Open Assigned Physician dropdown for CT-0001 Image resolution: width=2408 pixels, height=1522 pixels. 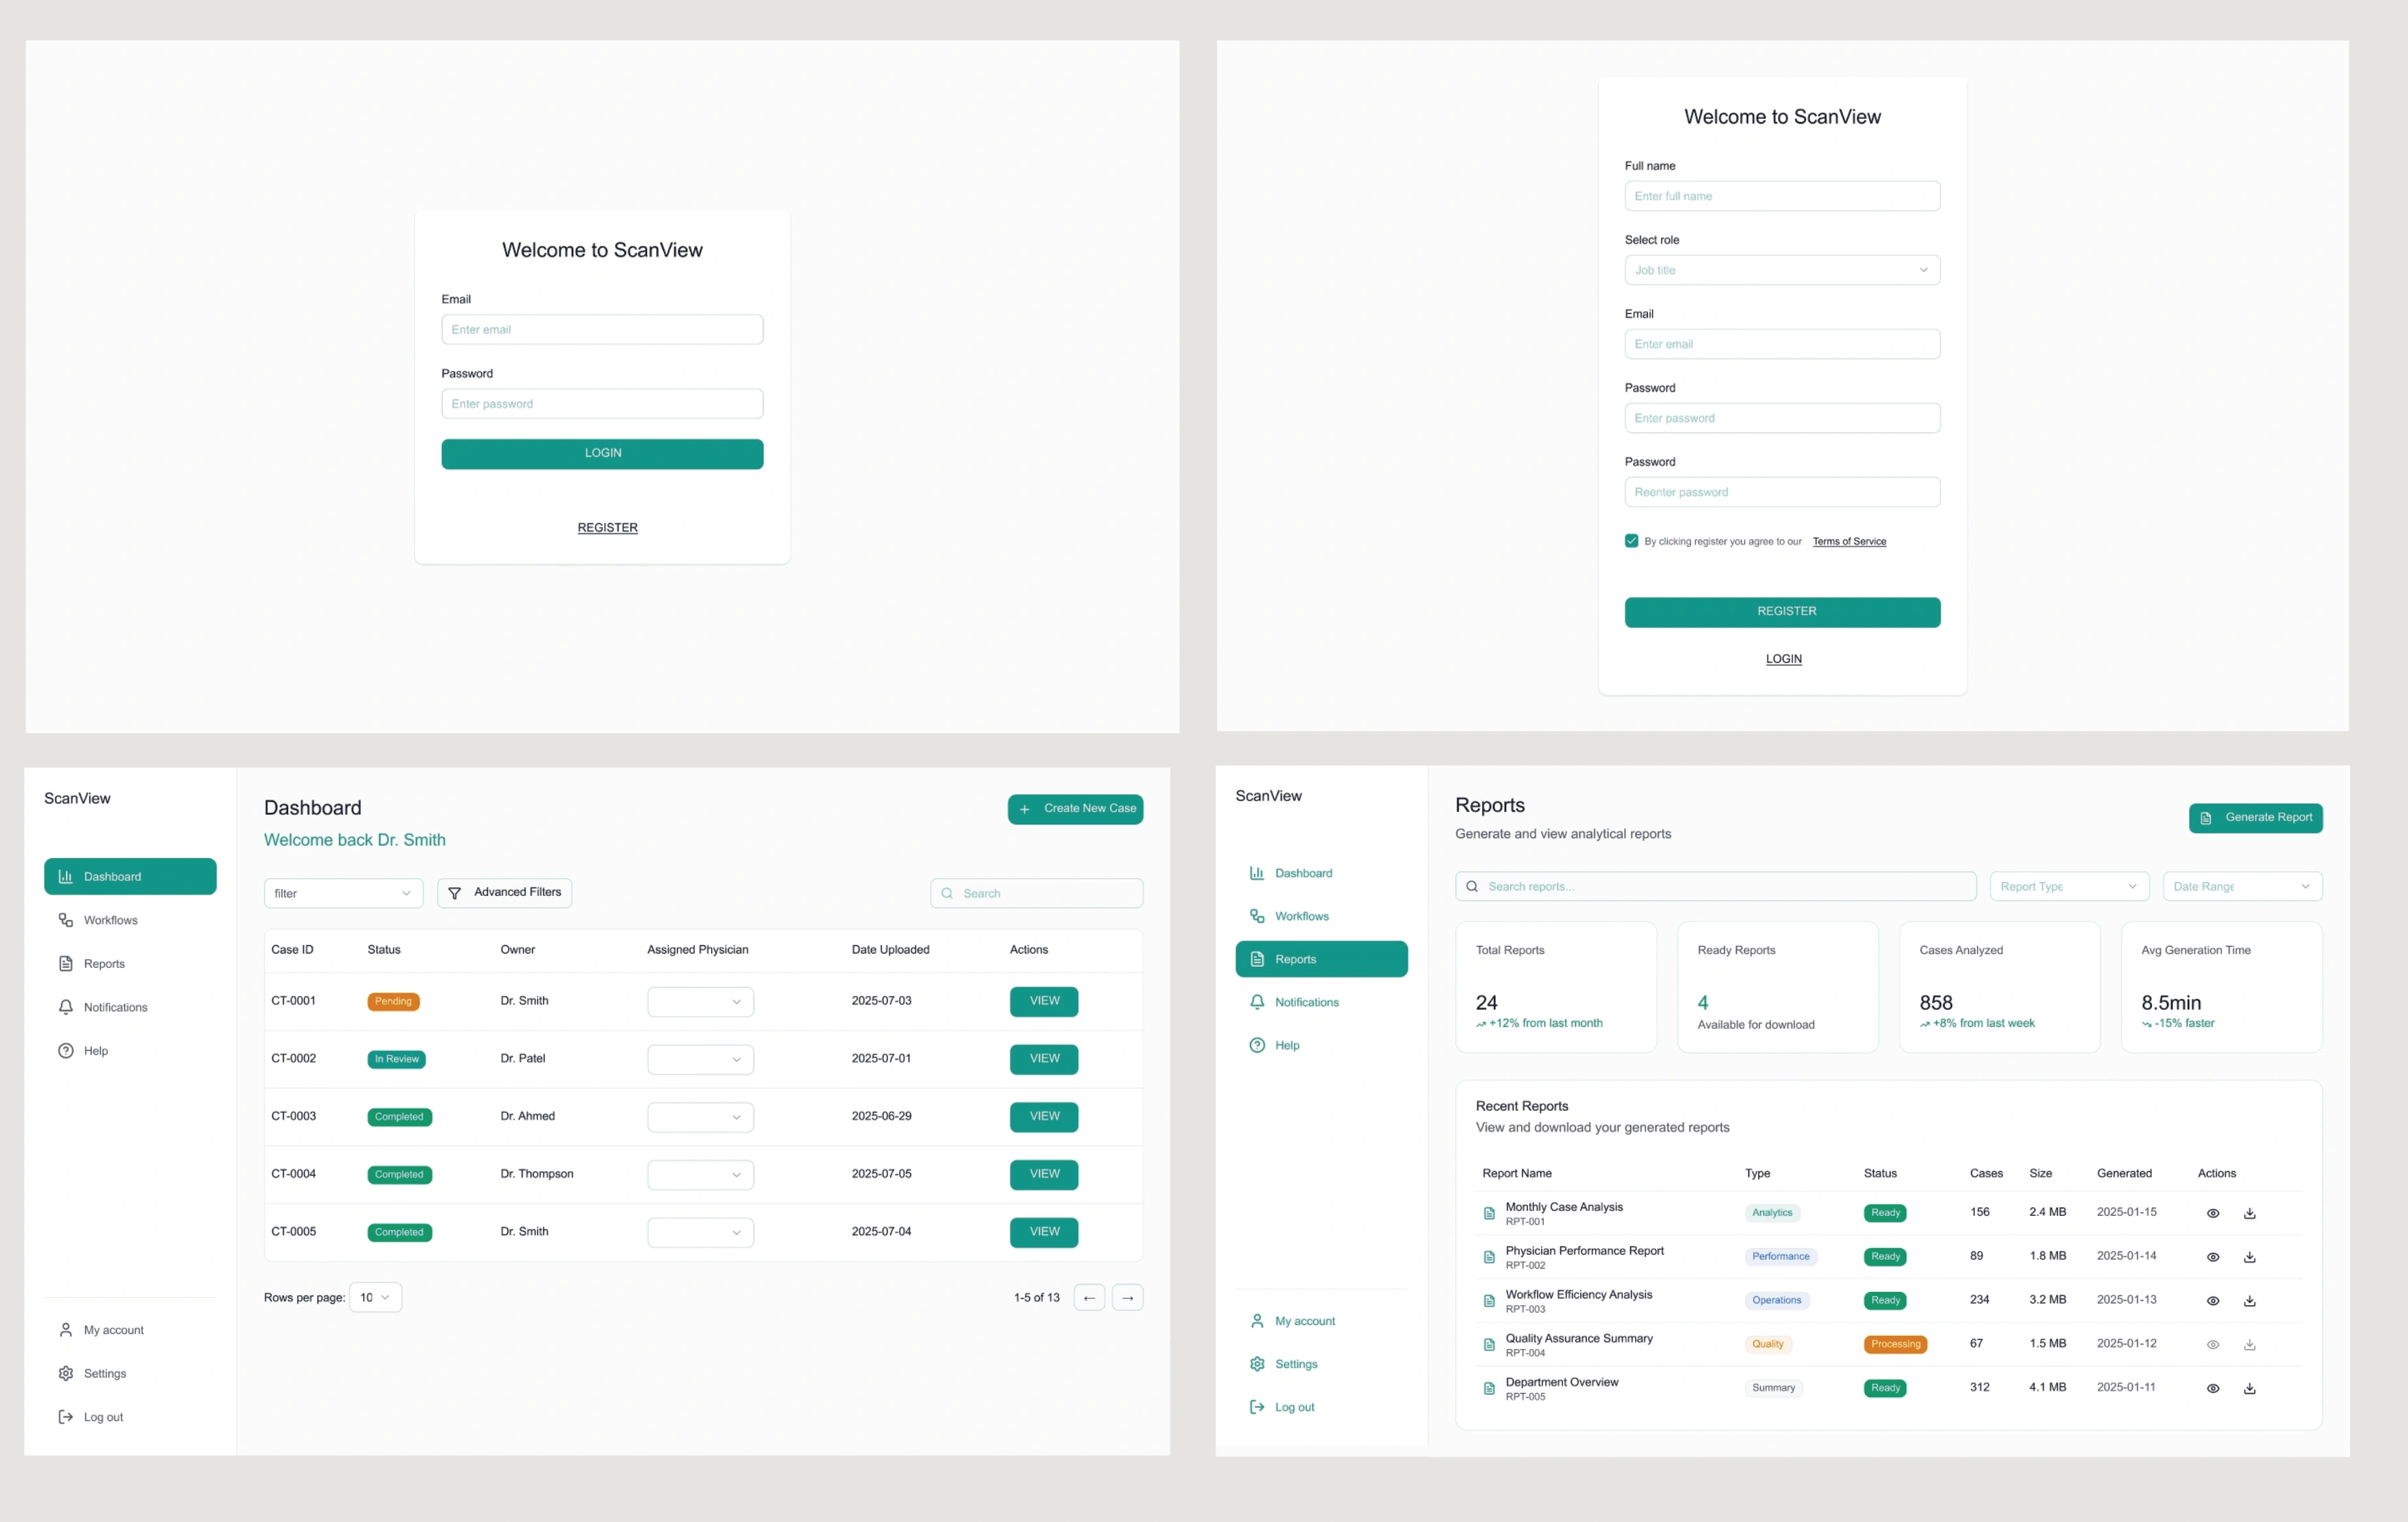point(700,1002)
